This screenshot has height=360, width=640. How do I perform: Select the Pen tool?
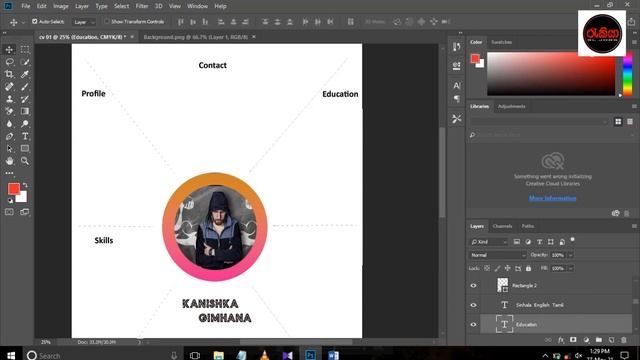point(9,136)
